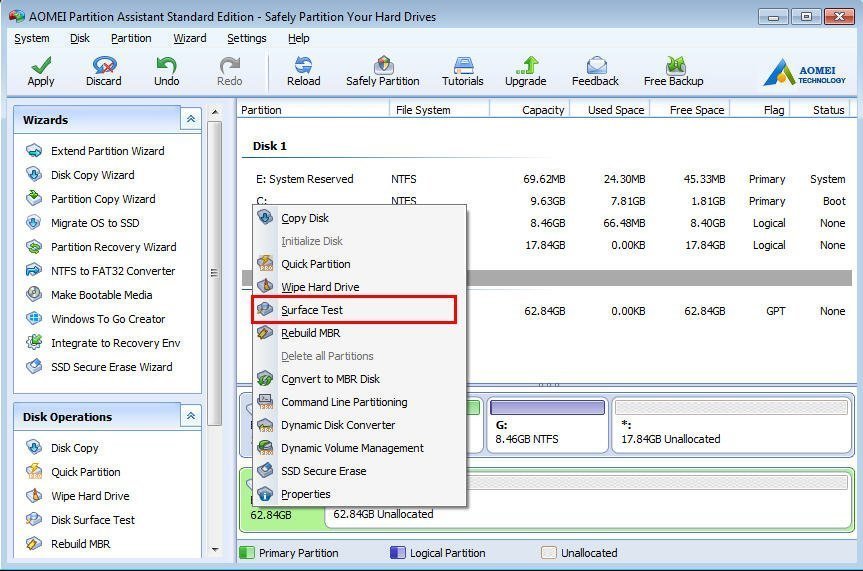Launch the Partition Copy Wizard
863x571 pixels.
click(x=103, y=199)
